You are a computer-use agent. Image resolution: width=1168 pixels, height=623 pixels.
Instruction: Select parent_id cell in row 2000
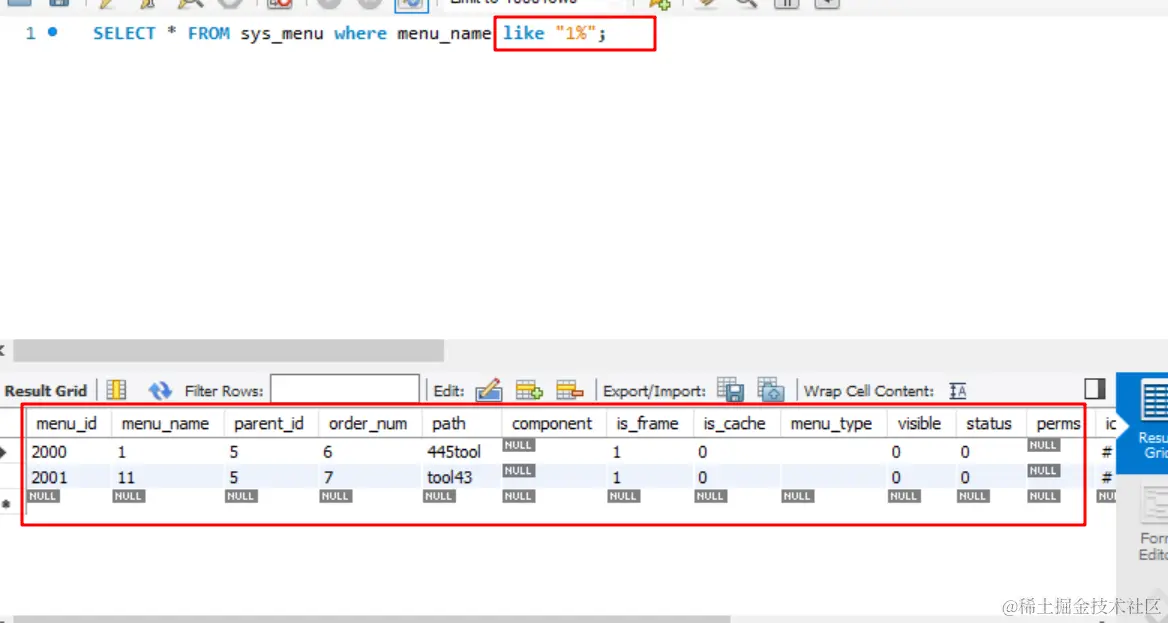(271, 452)
